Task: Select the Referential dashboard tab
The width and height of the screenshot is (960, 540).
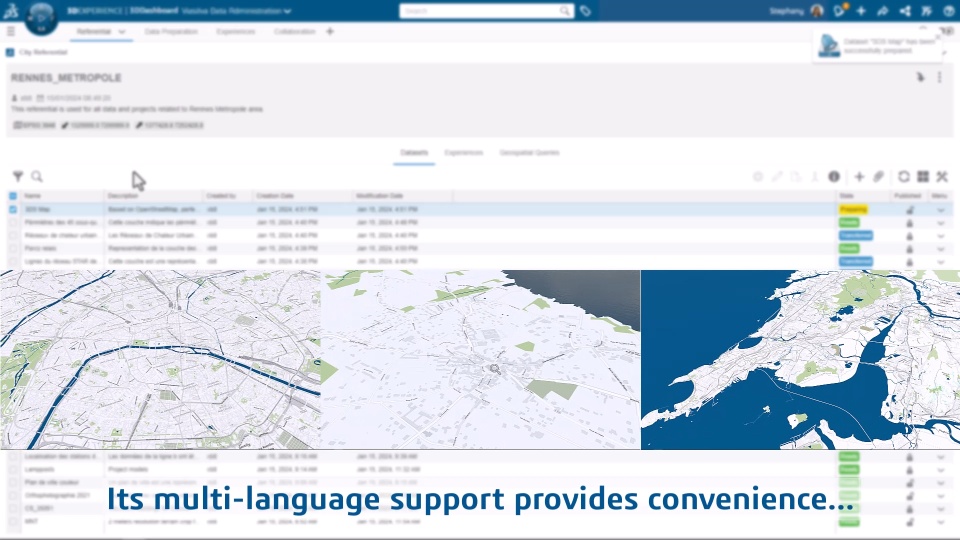Action: [94, 31]
